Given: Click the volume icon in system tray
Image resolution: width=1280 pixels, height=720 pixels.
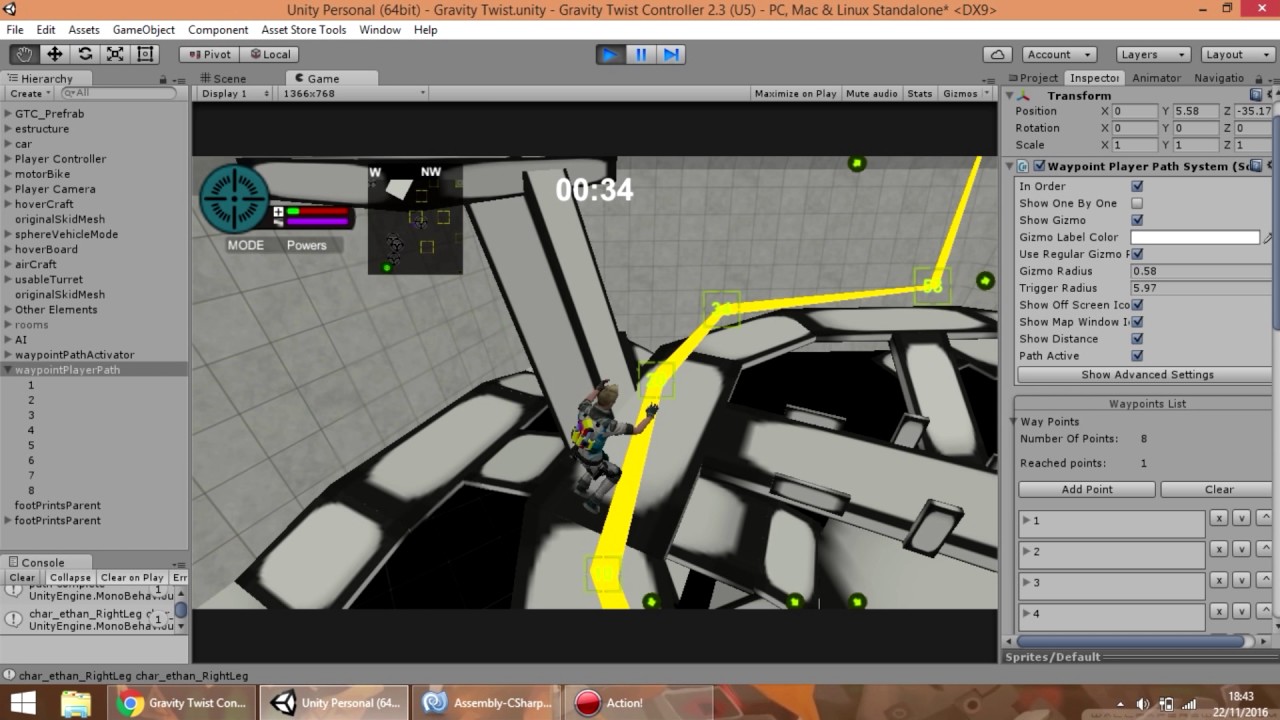Looking at the screenshot, I should point(1142,703).
